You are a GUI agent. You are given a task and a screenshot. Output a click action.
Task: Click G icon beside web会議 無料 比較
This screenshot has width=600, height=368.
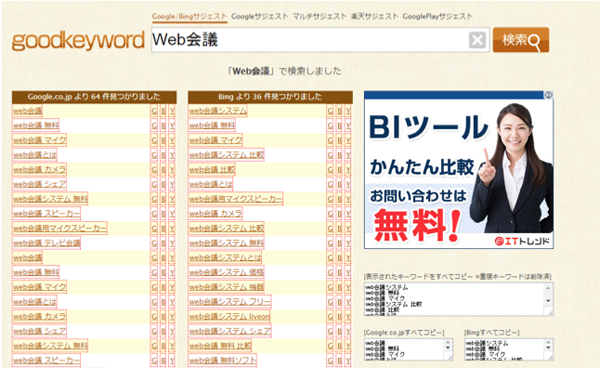[330, 346]
